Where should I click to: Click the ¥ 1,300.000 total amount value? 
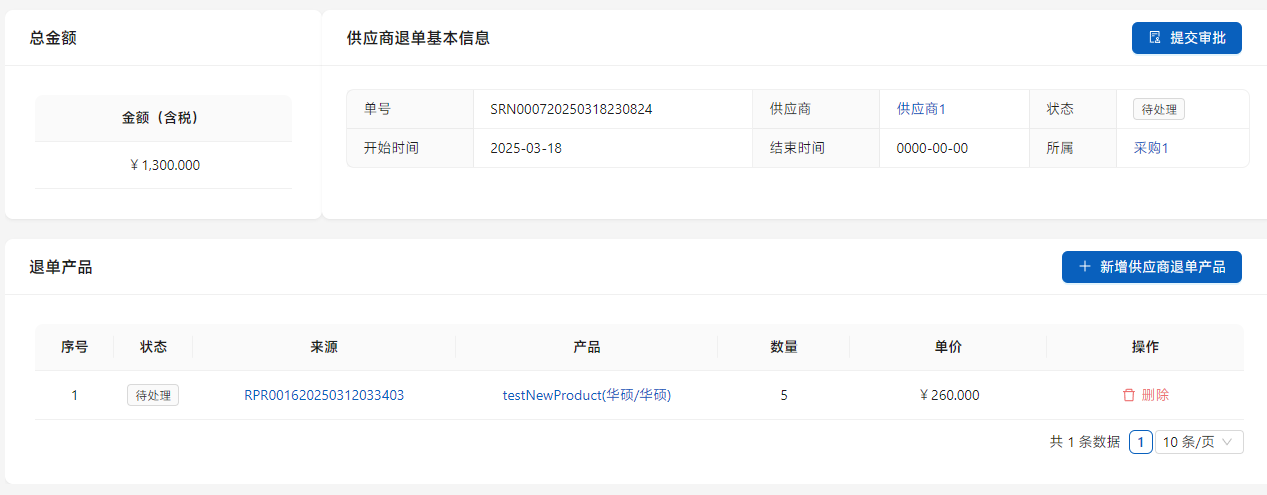point(164,165)
